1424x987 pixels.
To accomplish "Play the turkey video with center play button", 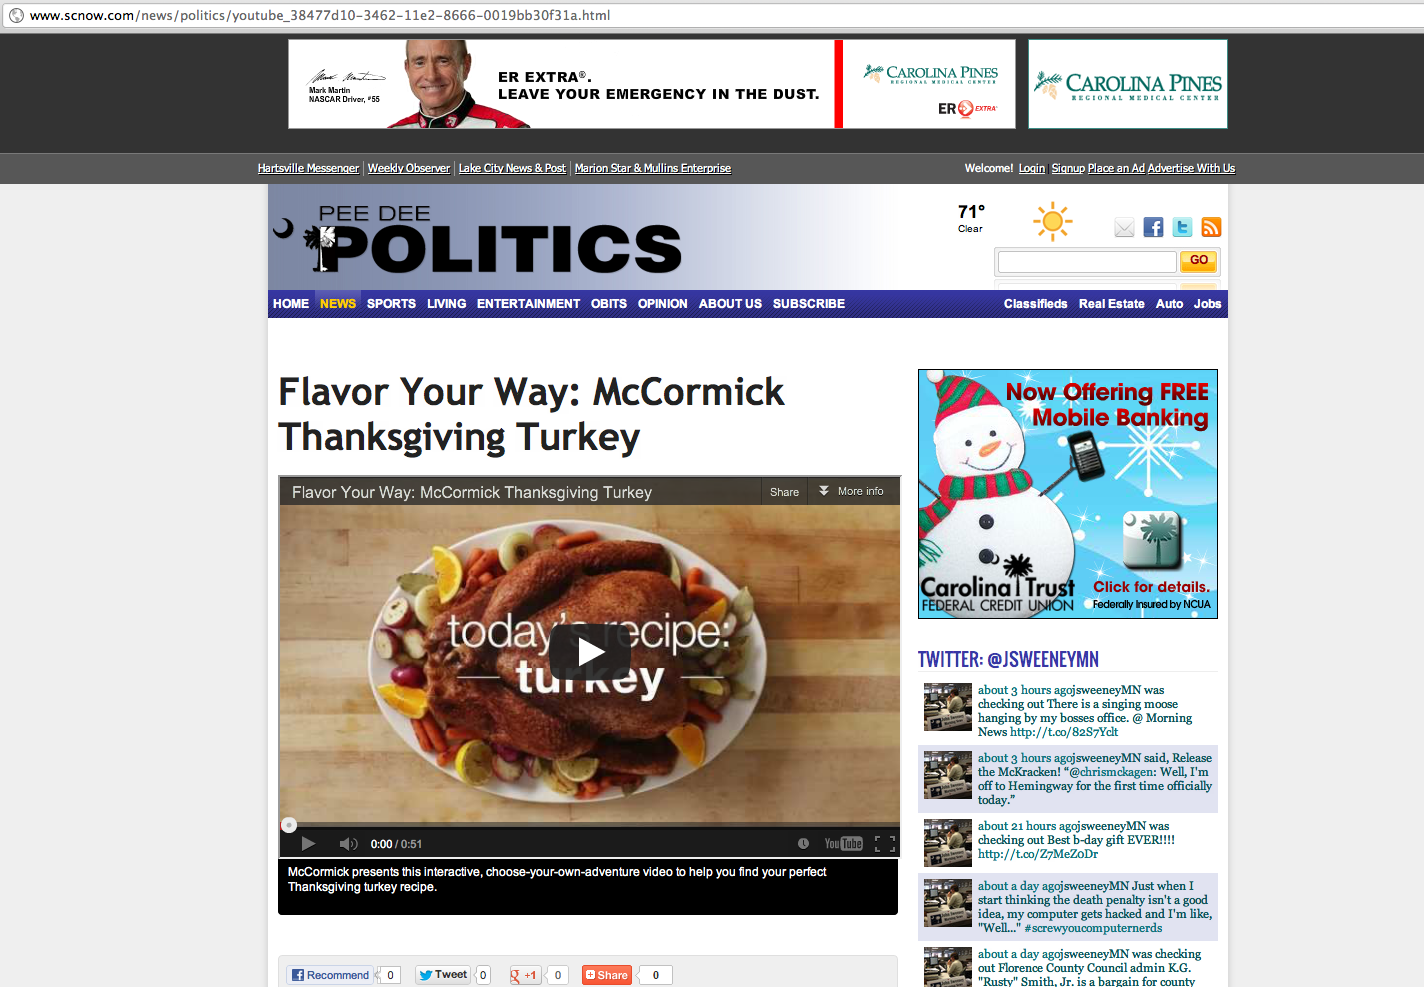I will coord(590,652).
